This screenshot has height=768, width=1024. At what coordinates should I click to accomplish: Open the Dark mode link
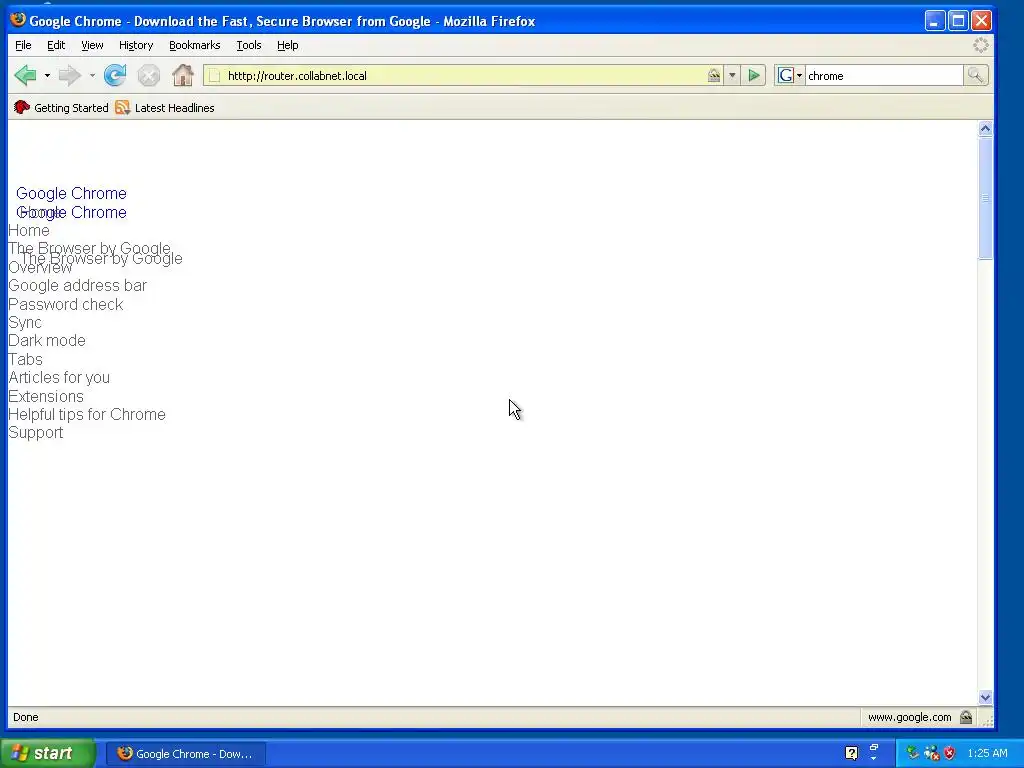(x=46, y=340)
